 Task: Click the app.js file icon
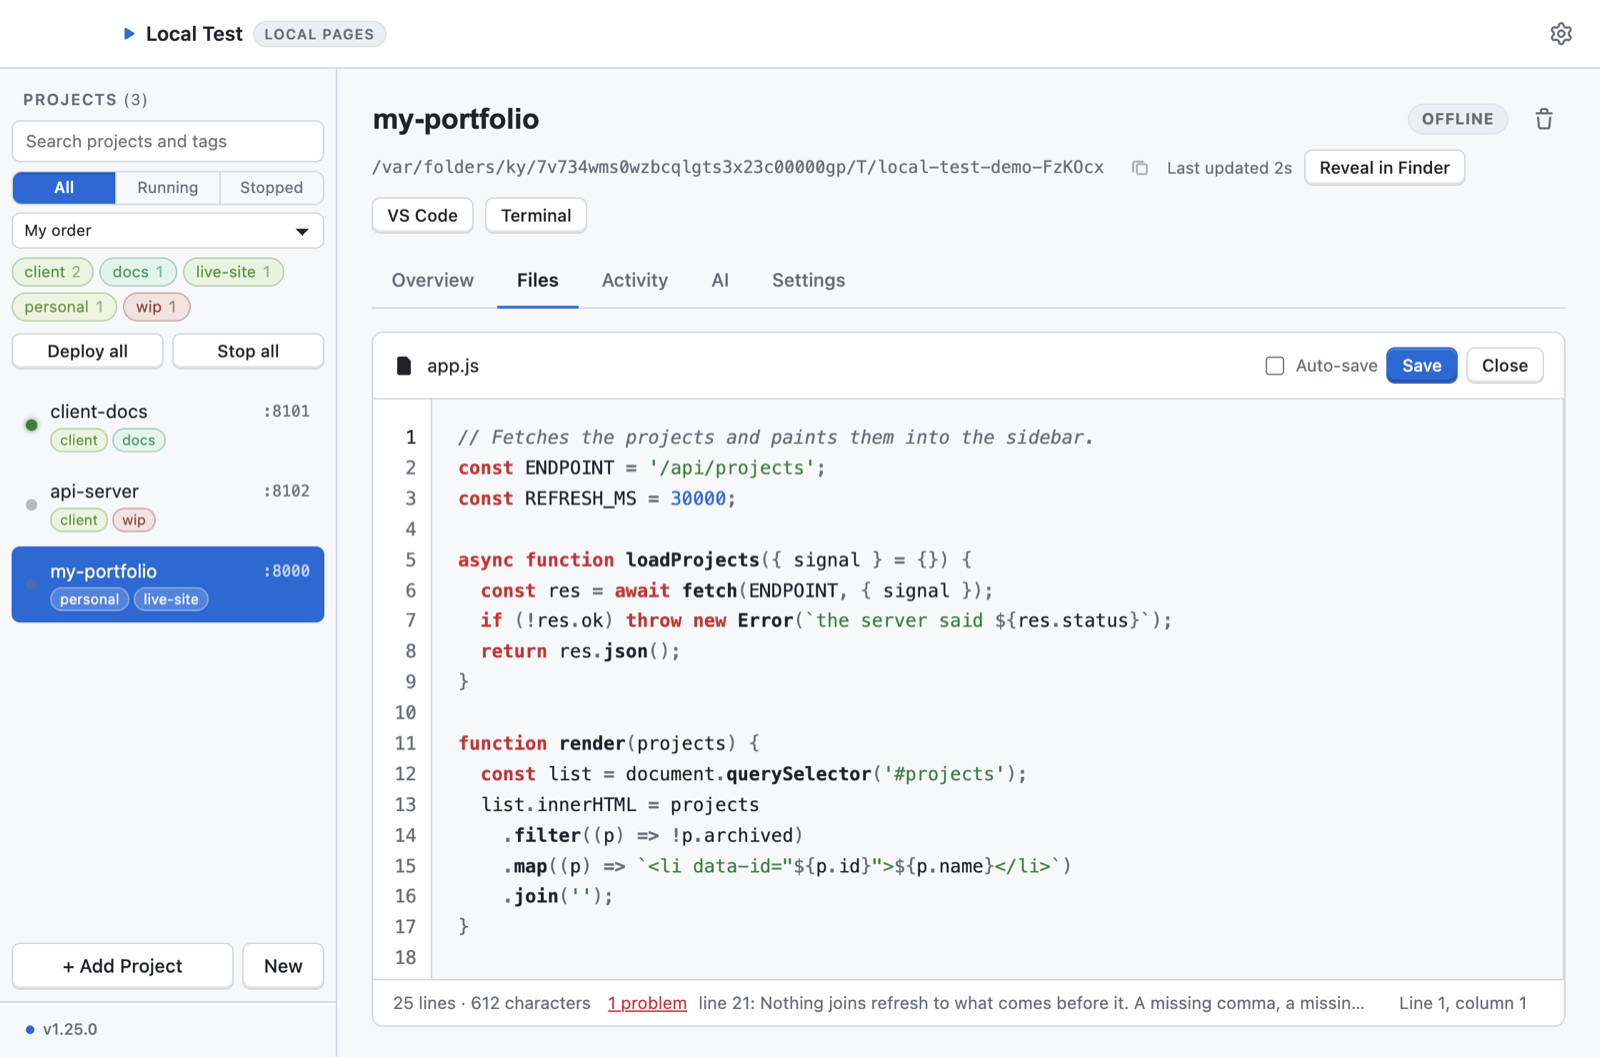click(404, 366)
